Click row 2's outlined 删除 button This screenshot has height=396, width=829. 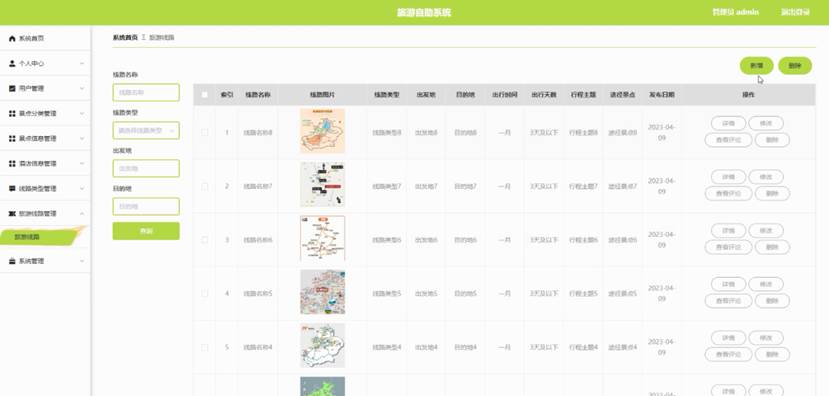point(772,194)
